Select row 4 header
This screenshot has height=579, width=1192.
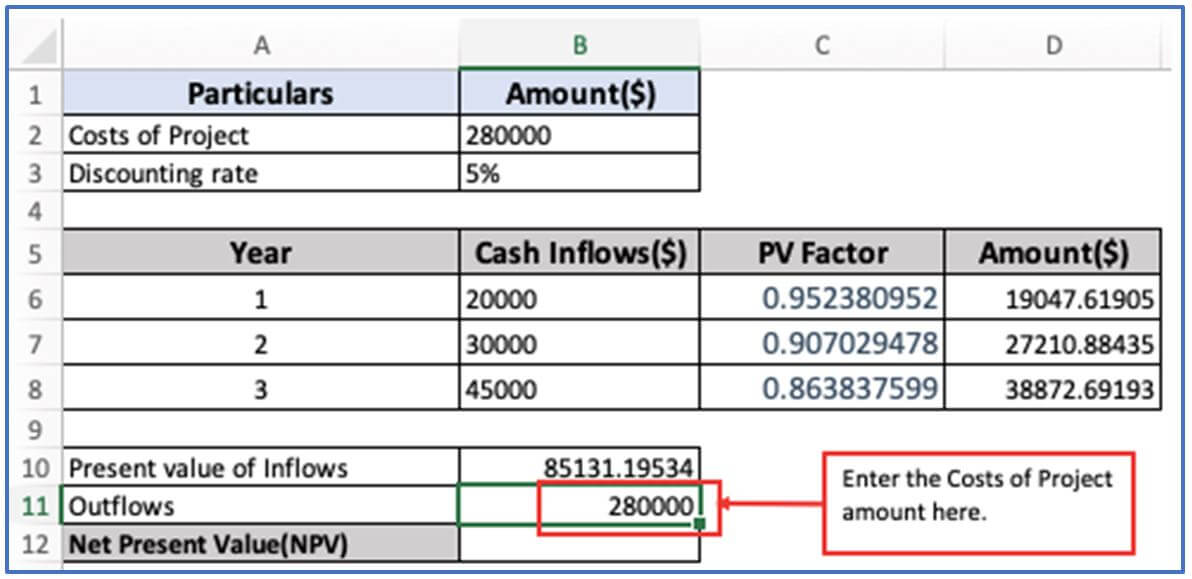click(37, 212)
